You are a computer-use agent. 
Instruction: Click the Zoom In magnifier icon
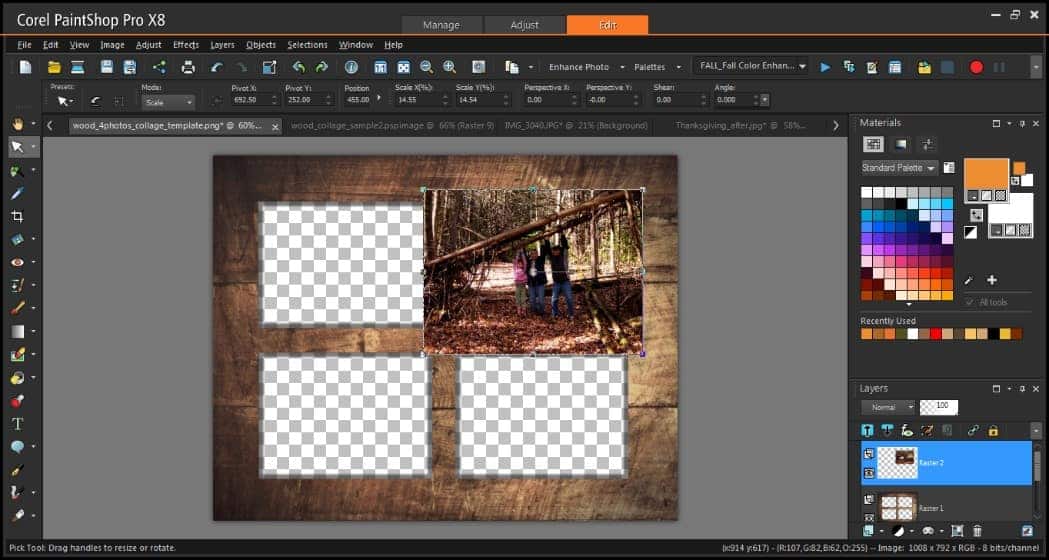coord(449,67)
